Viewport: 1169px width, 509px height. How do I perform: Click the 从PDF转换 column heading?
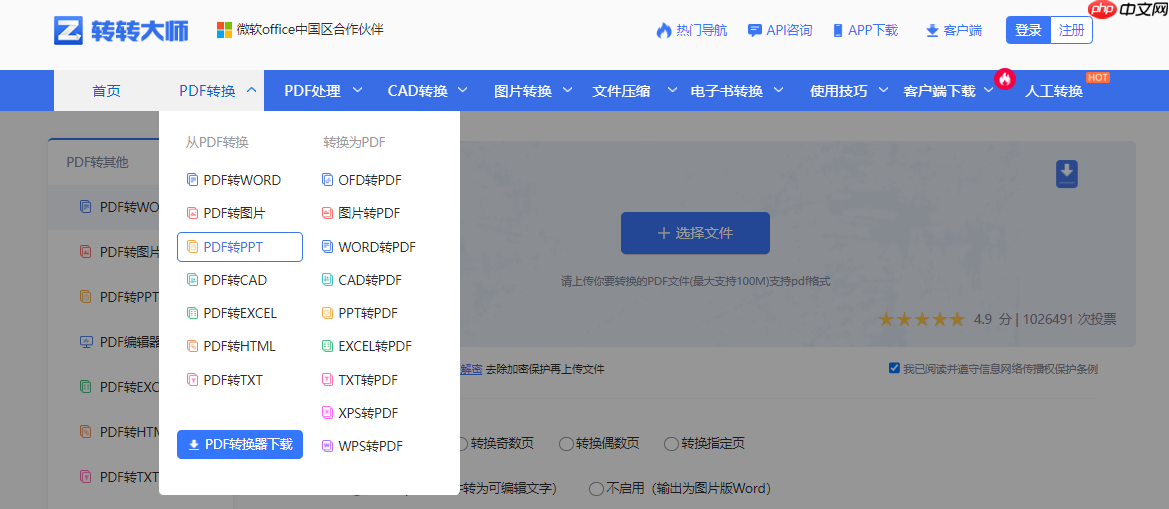[217, 142]
